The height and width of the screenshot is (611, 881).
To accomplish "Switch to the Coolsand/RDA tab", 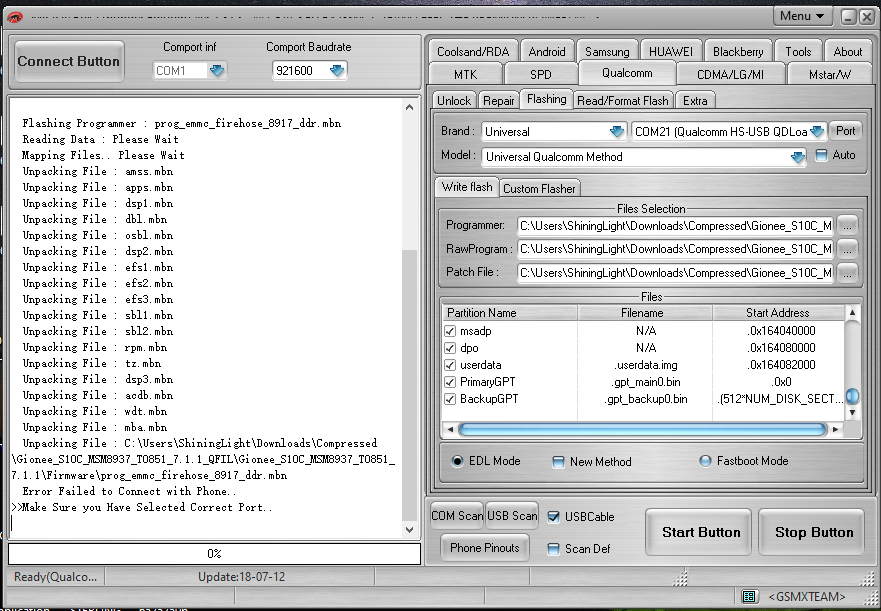I will [473, 52].
